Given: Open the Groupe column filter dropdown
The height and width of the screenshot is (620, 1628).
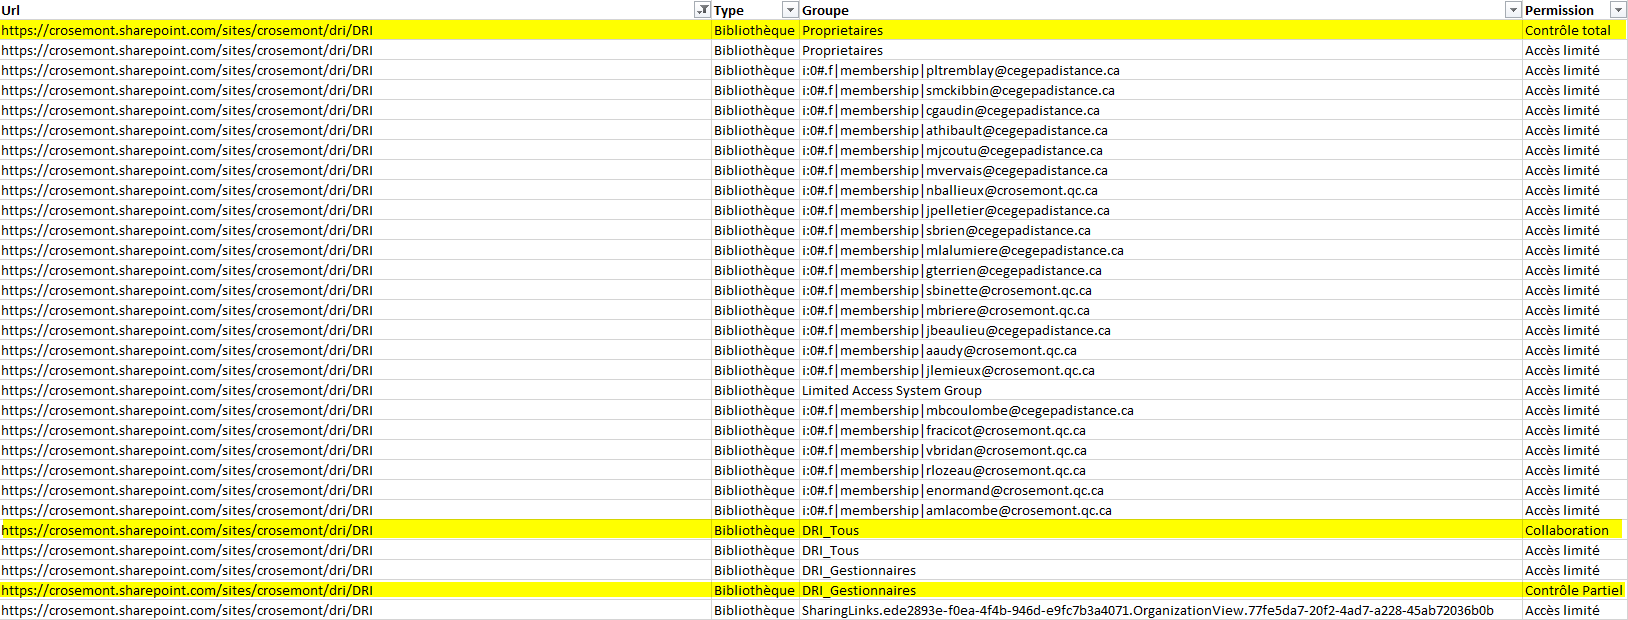Looking at the screenshot, I should click(x=1513, y=10).
